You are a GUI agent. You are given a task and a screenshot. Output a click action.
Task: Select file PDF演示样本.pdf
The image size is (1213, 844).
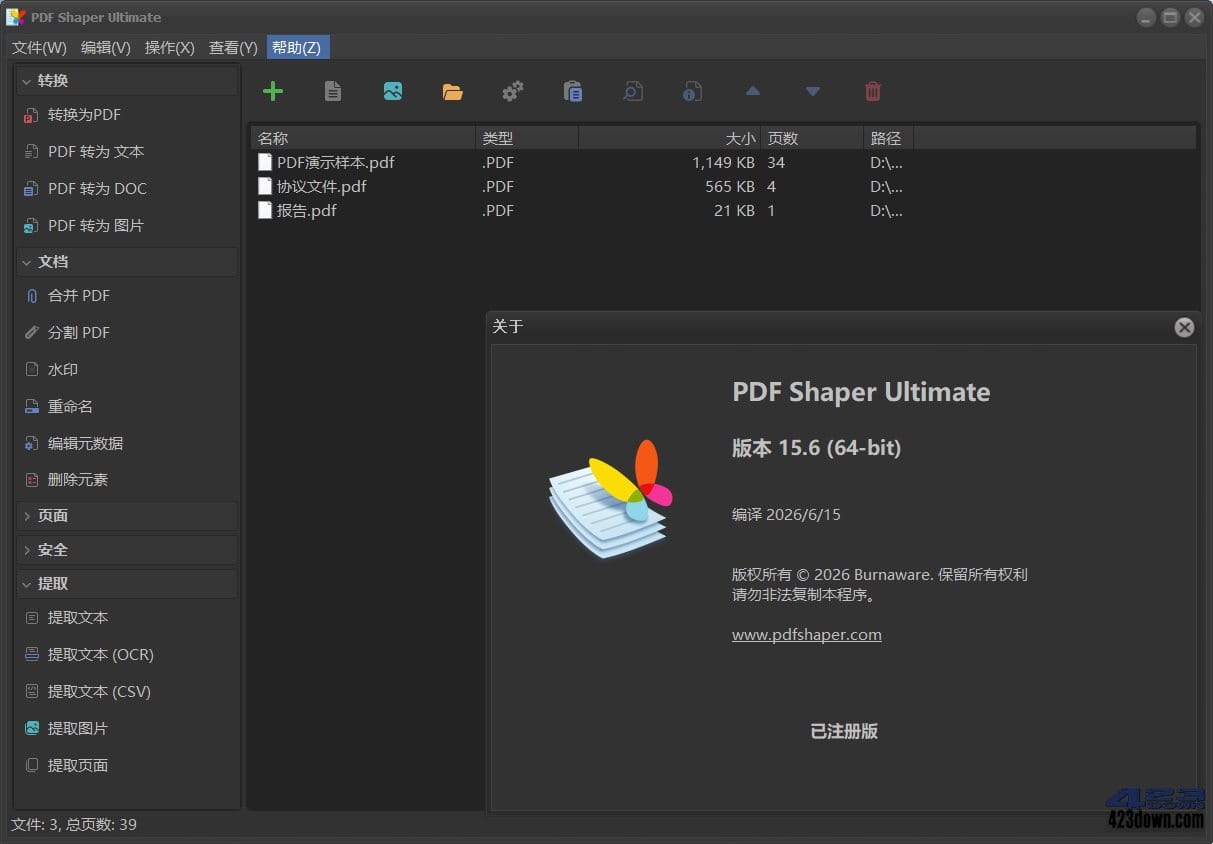pyautogui.click(x=335, y=162)
